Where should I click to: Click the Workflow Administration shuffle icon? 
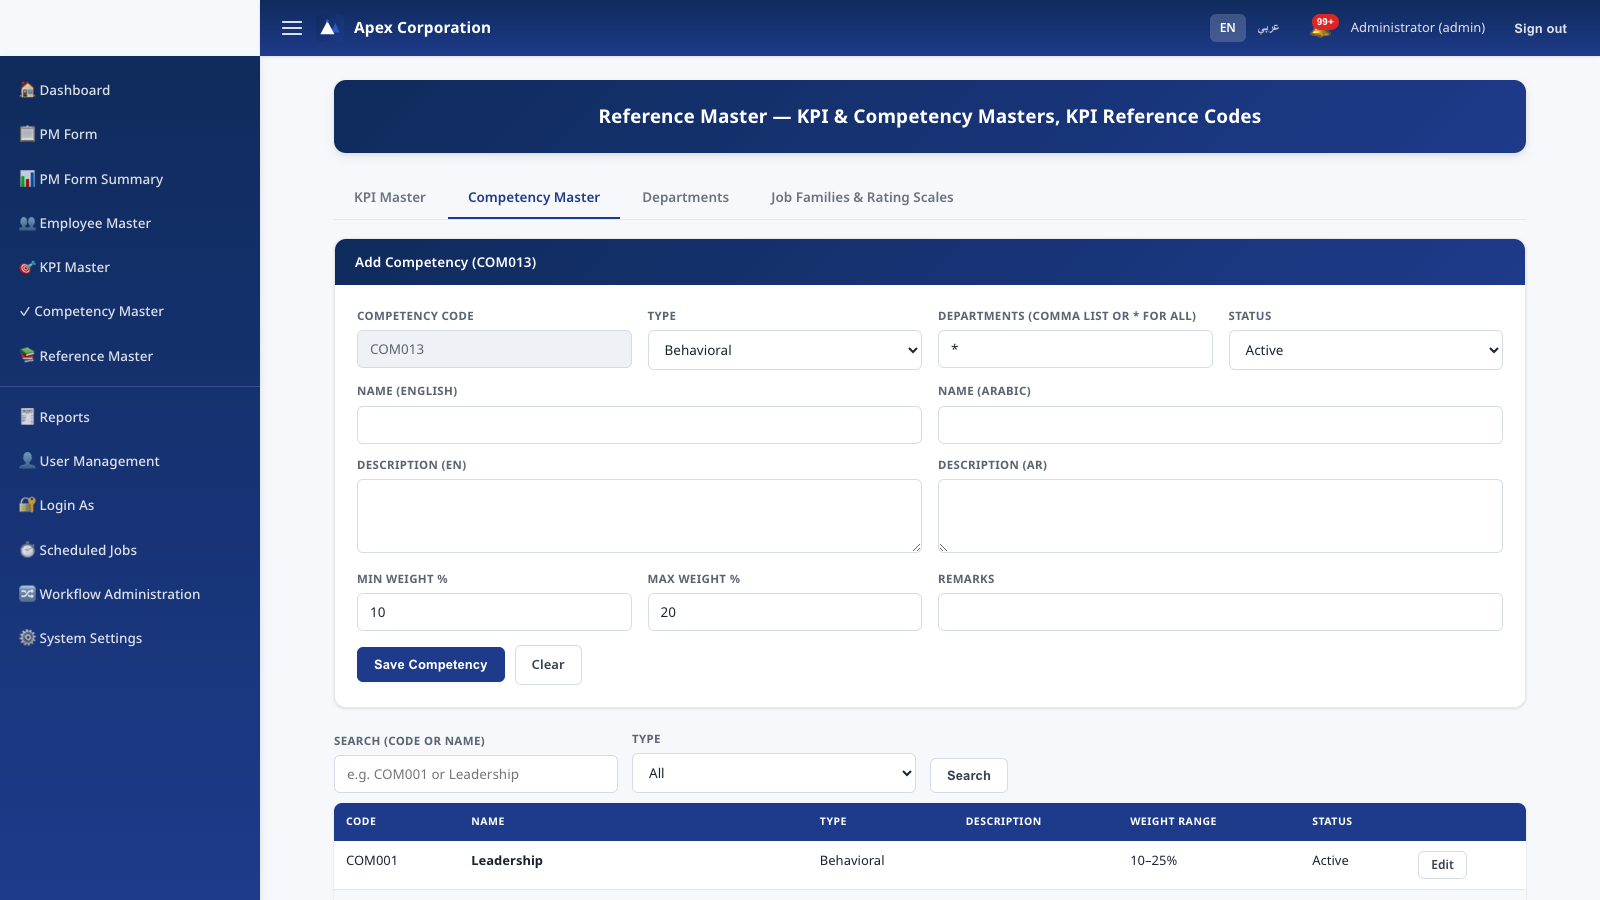click(27, 594)
